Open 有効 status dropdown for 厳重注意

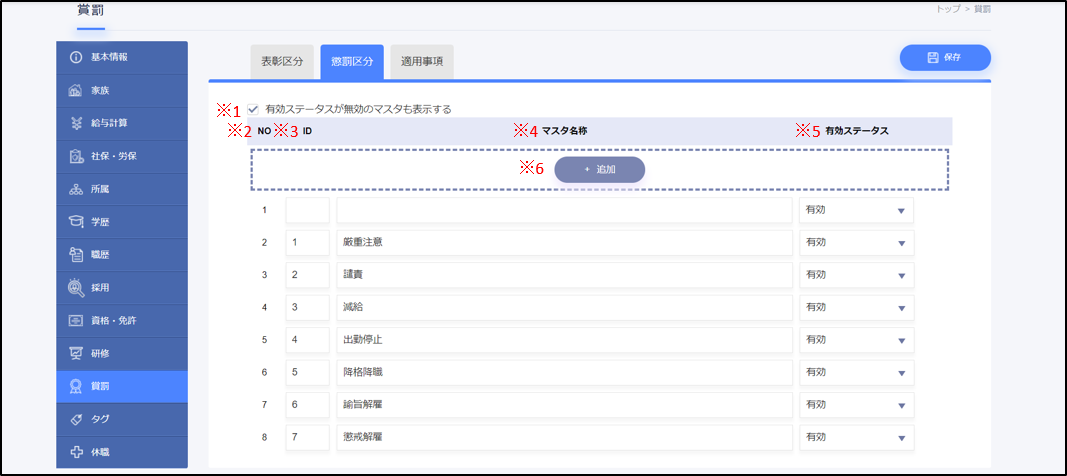856,243
